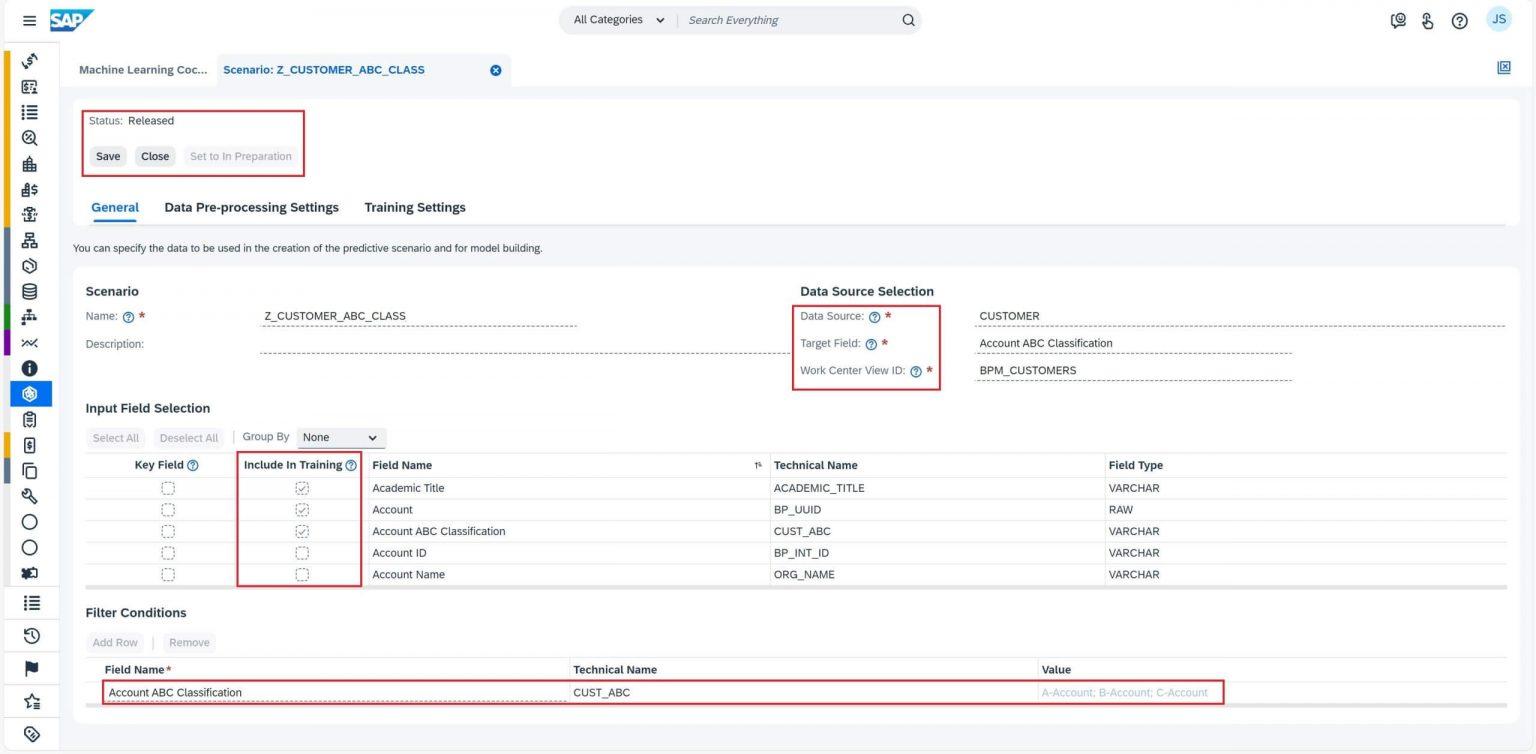
Task: Expand the All Categories dropdown
Action: 617,20
